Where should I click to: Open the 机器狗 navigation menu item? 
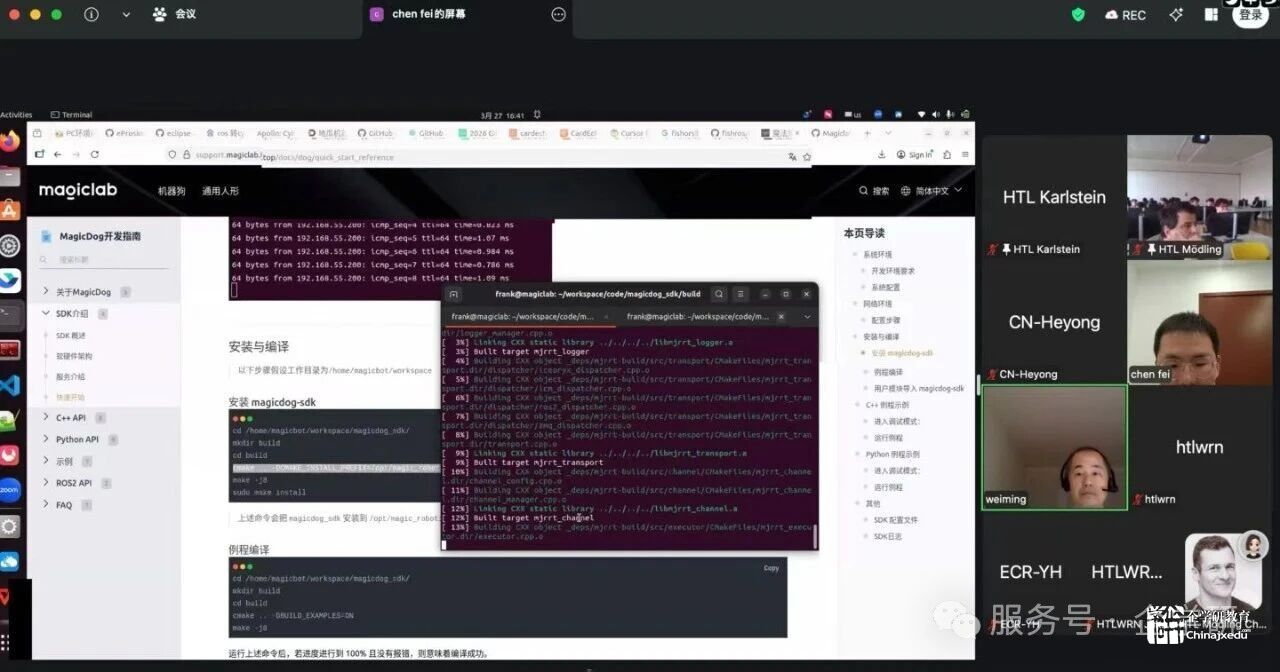pos(171,191)
